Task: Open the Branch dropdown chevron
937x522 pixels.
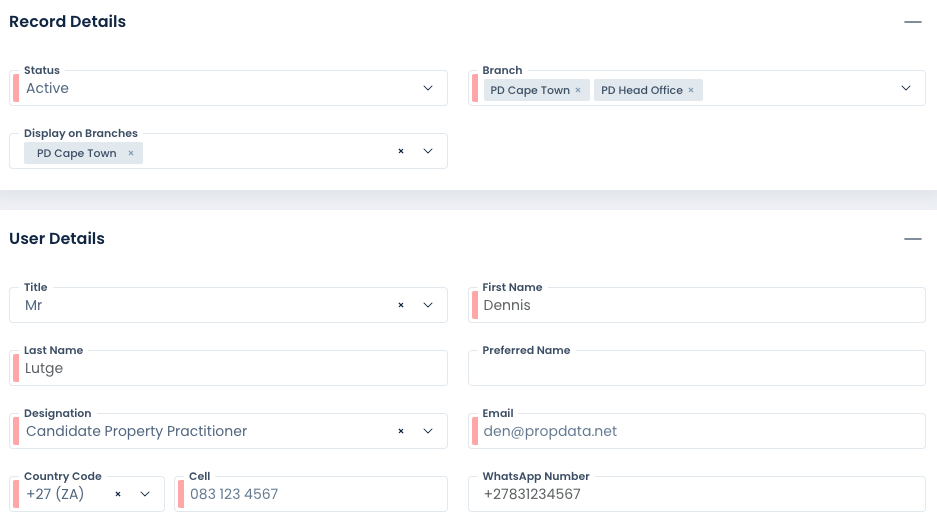Action: (906, 88)
